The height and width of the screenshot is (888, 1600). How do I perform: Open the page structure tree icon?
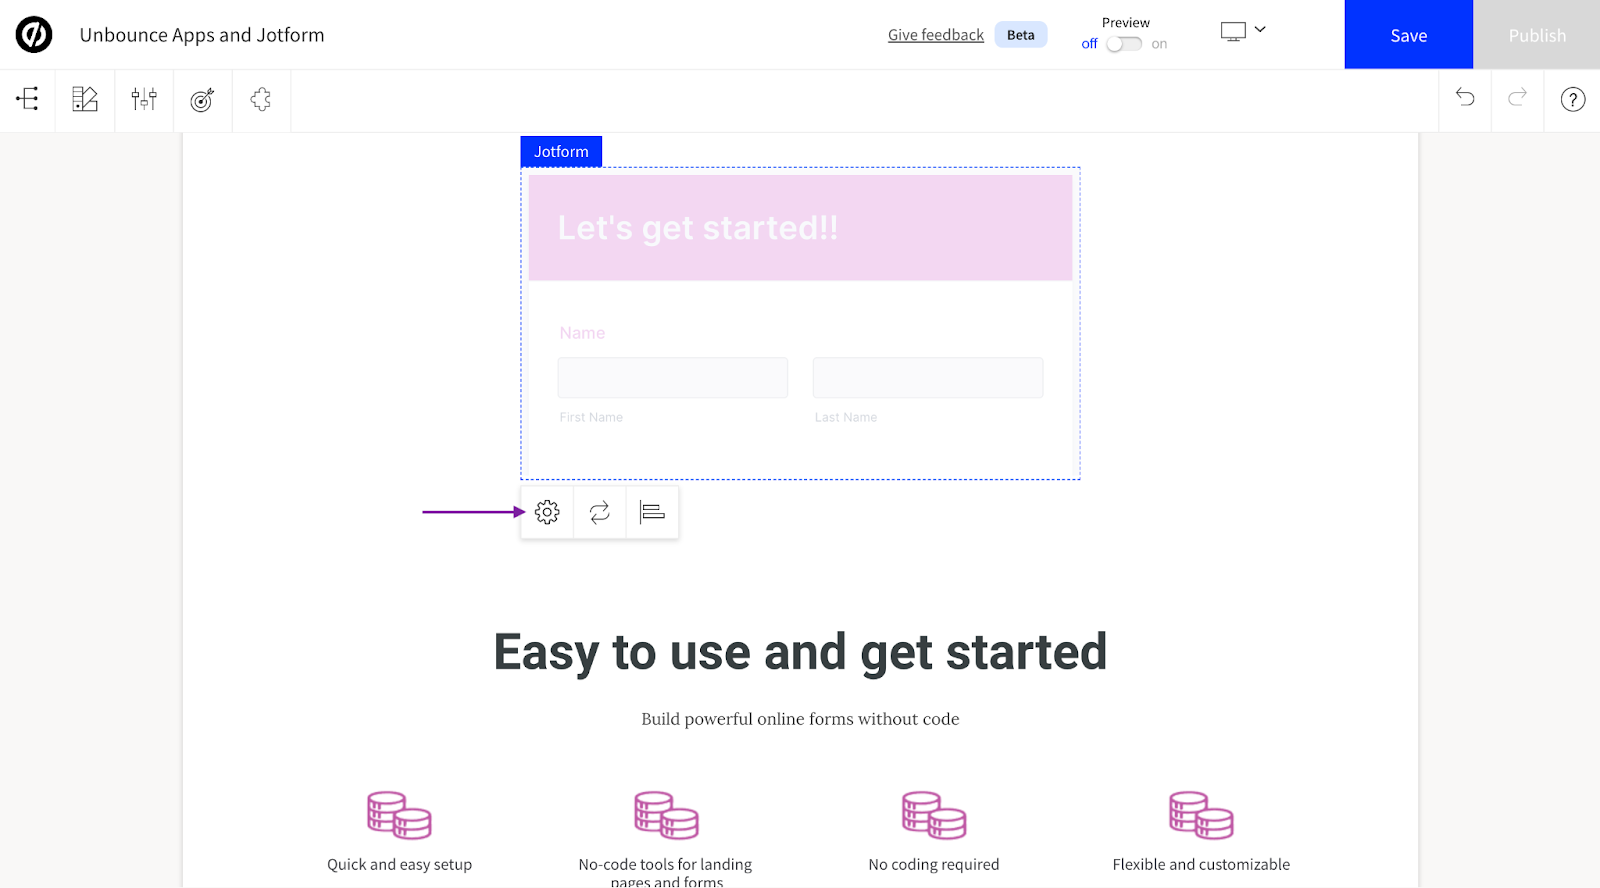click(x=27, y=99)
